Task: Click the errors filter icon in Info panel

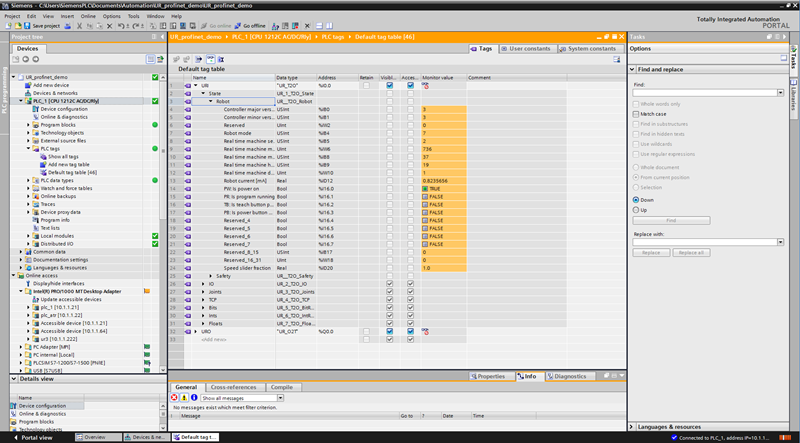Action: (172, 398)
